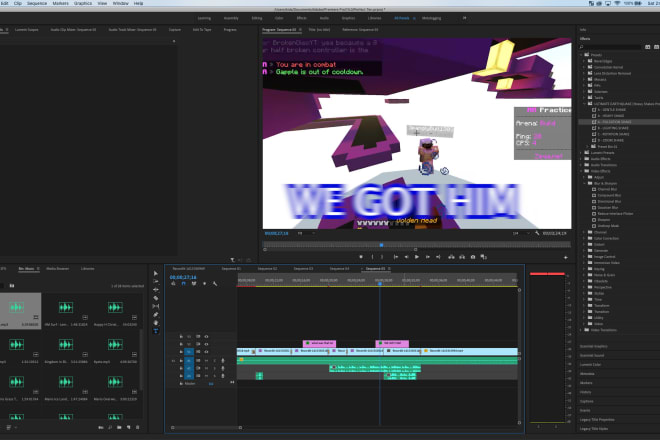Open Program Monitor settings wrench
The width and height of the screenshot is (660, 440).
(x=538, y=233)
